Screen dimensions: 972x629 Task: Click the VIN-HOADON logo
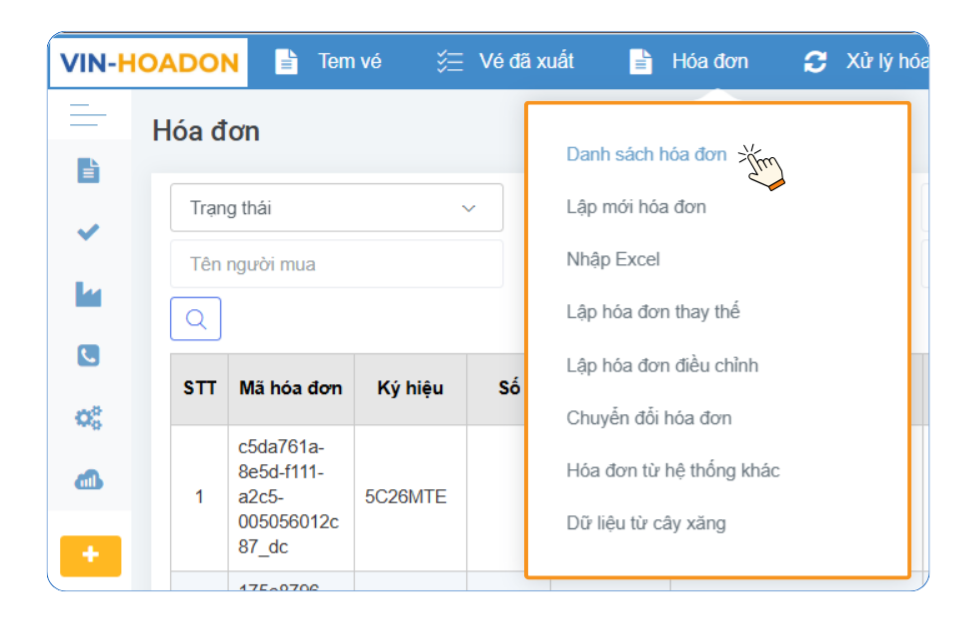149,63
